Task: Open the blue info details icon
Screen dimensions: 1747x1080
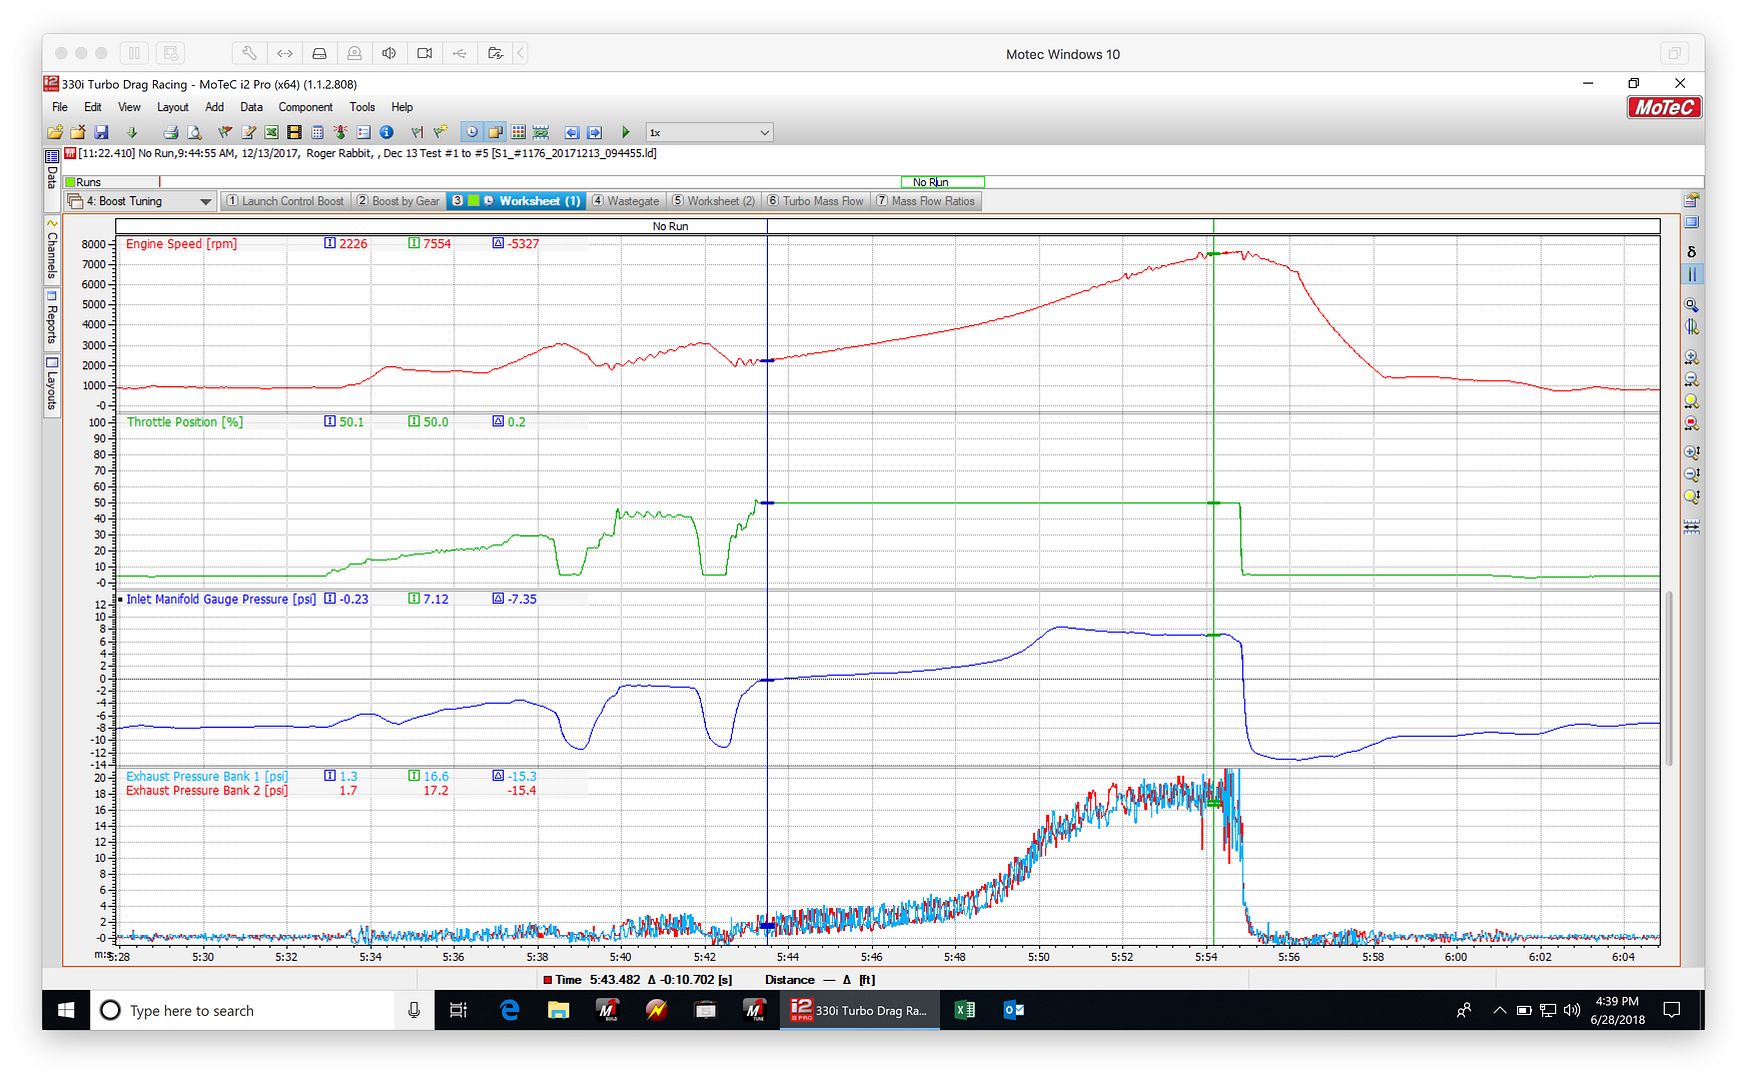Action: click(x=386, y=132)
